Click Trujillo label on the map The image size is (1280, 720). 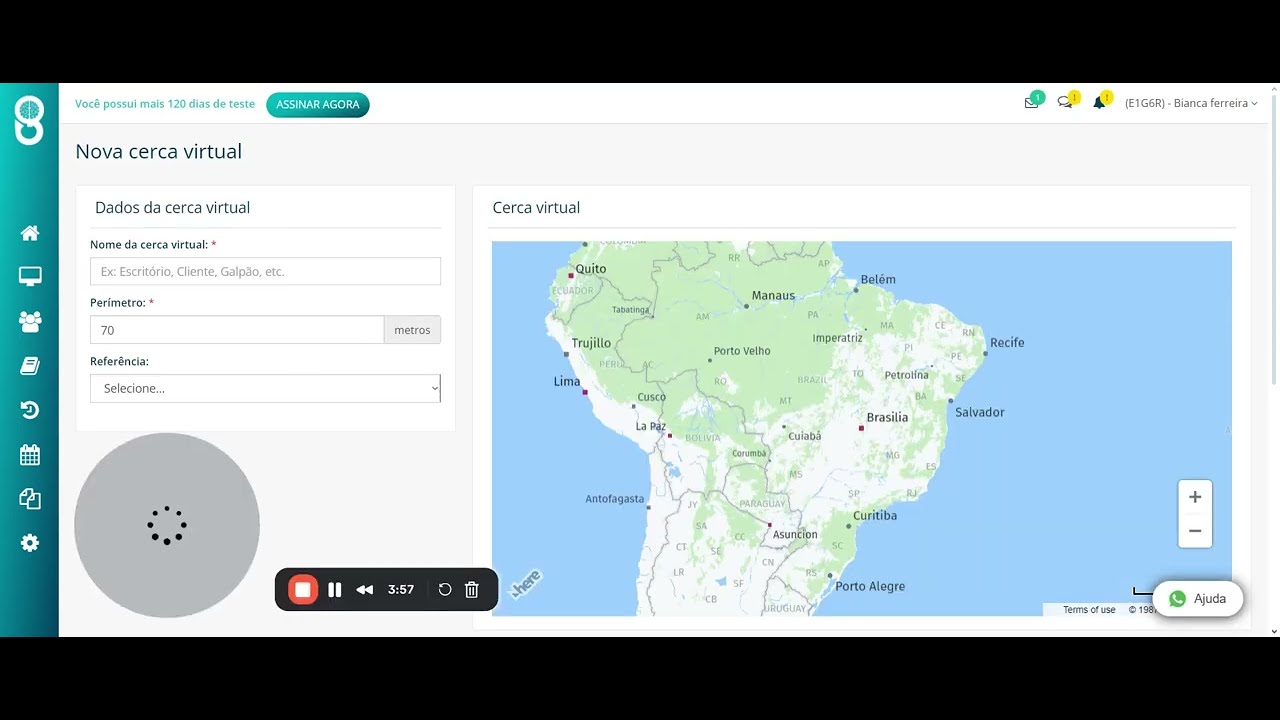click(591, 343)
